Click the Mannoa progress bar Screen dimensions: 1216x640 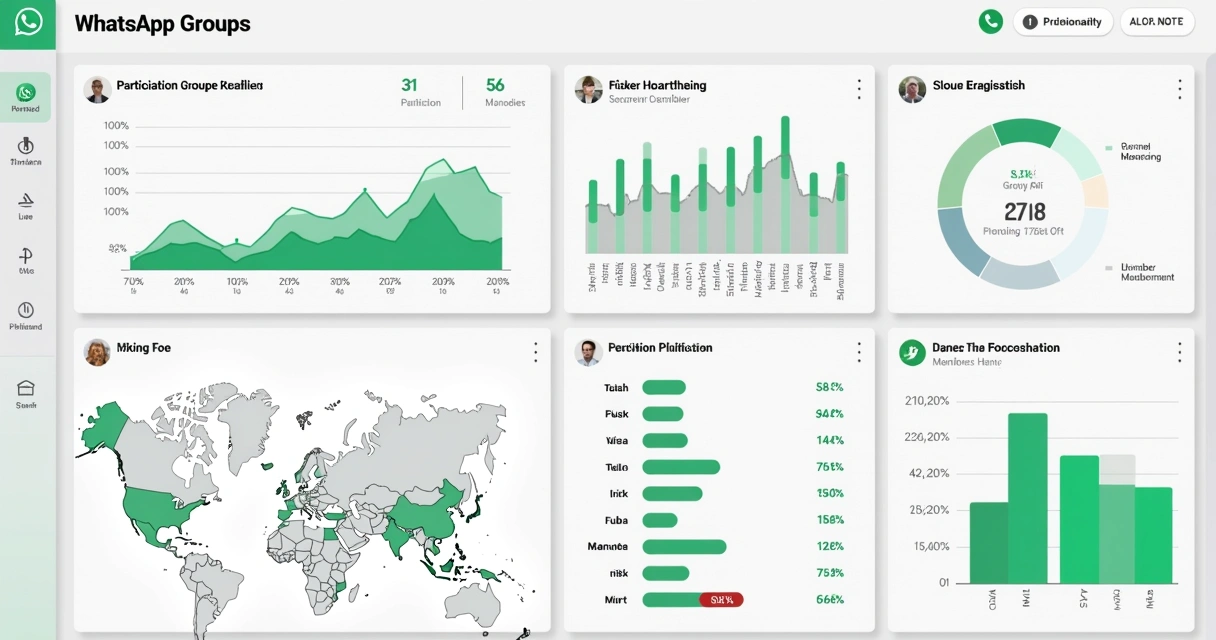click(684, 547)
